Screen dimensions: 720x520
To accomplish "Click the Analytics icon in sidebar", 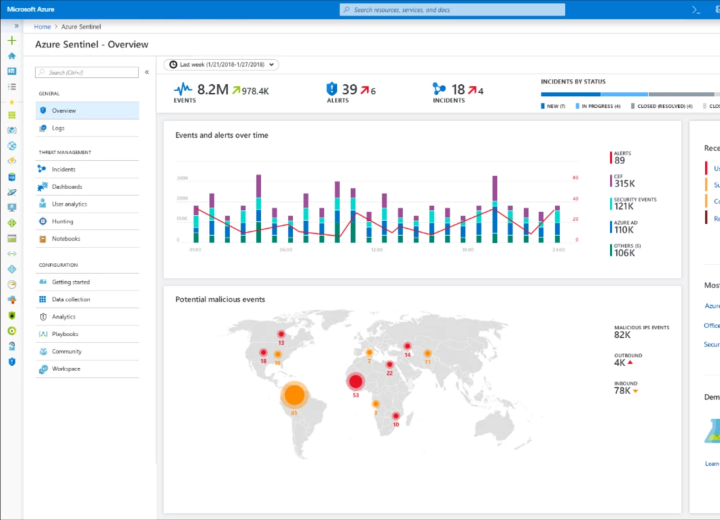I will 43,317.
